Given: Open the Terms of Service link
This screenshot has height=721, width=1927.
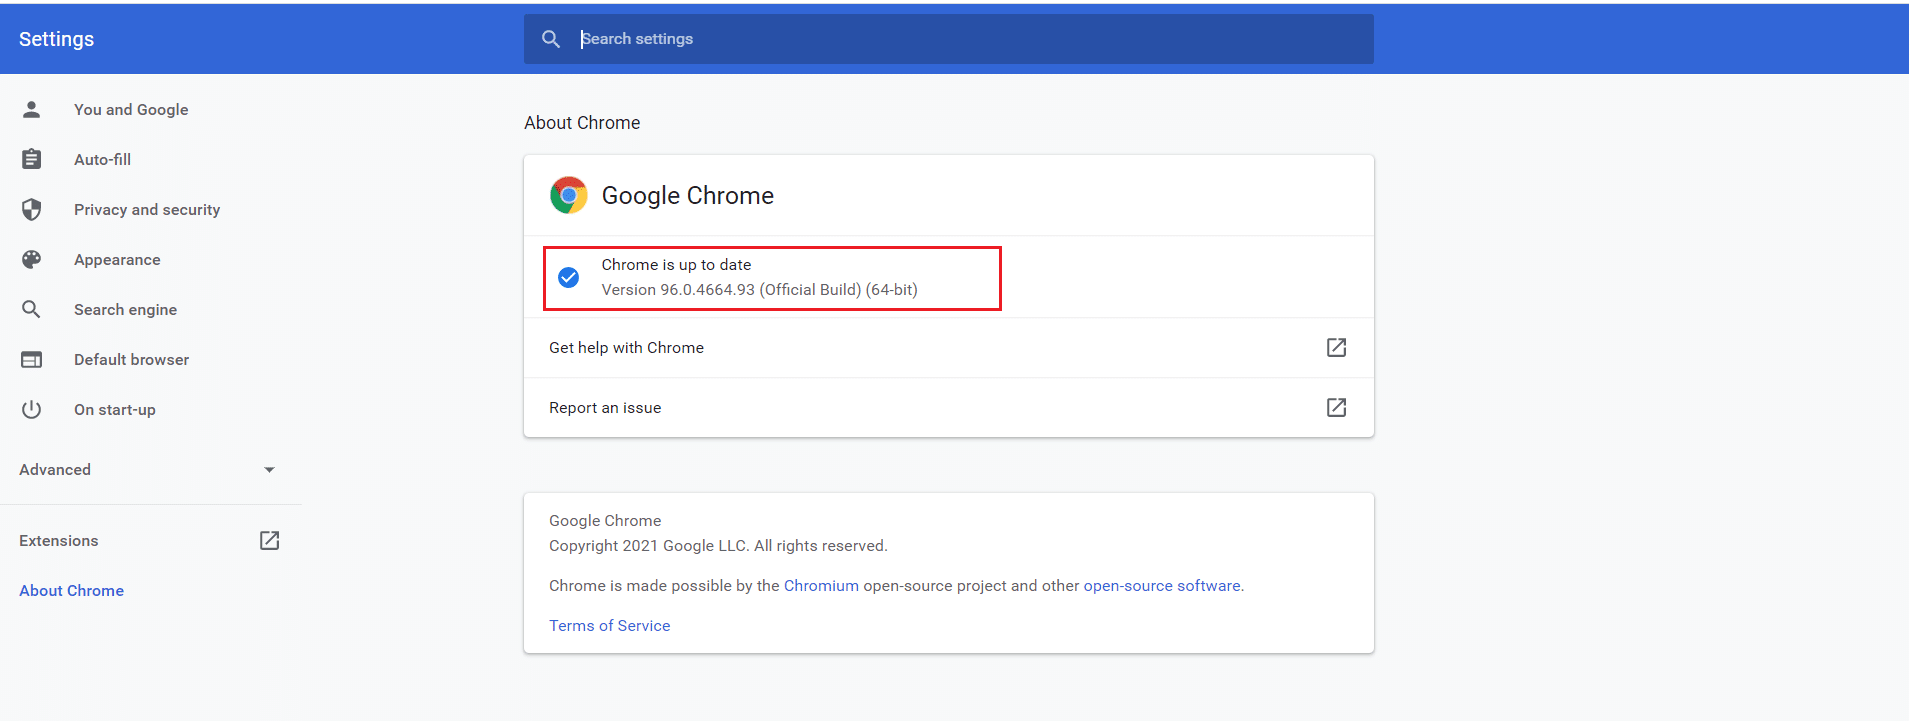Looking at the screenshot, I should [x=609, y=625].
